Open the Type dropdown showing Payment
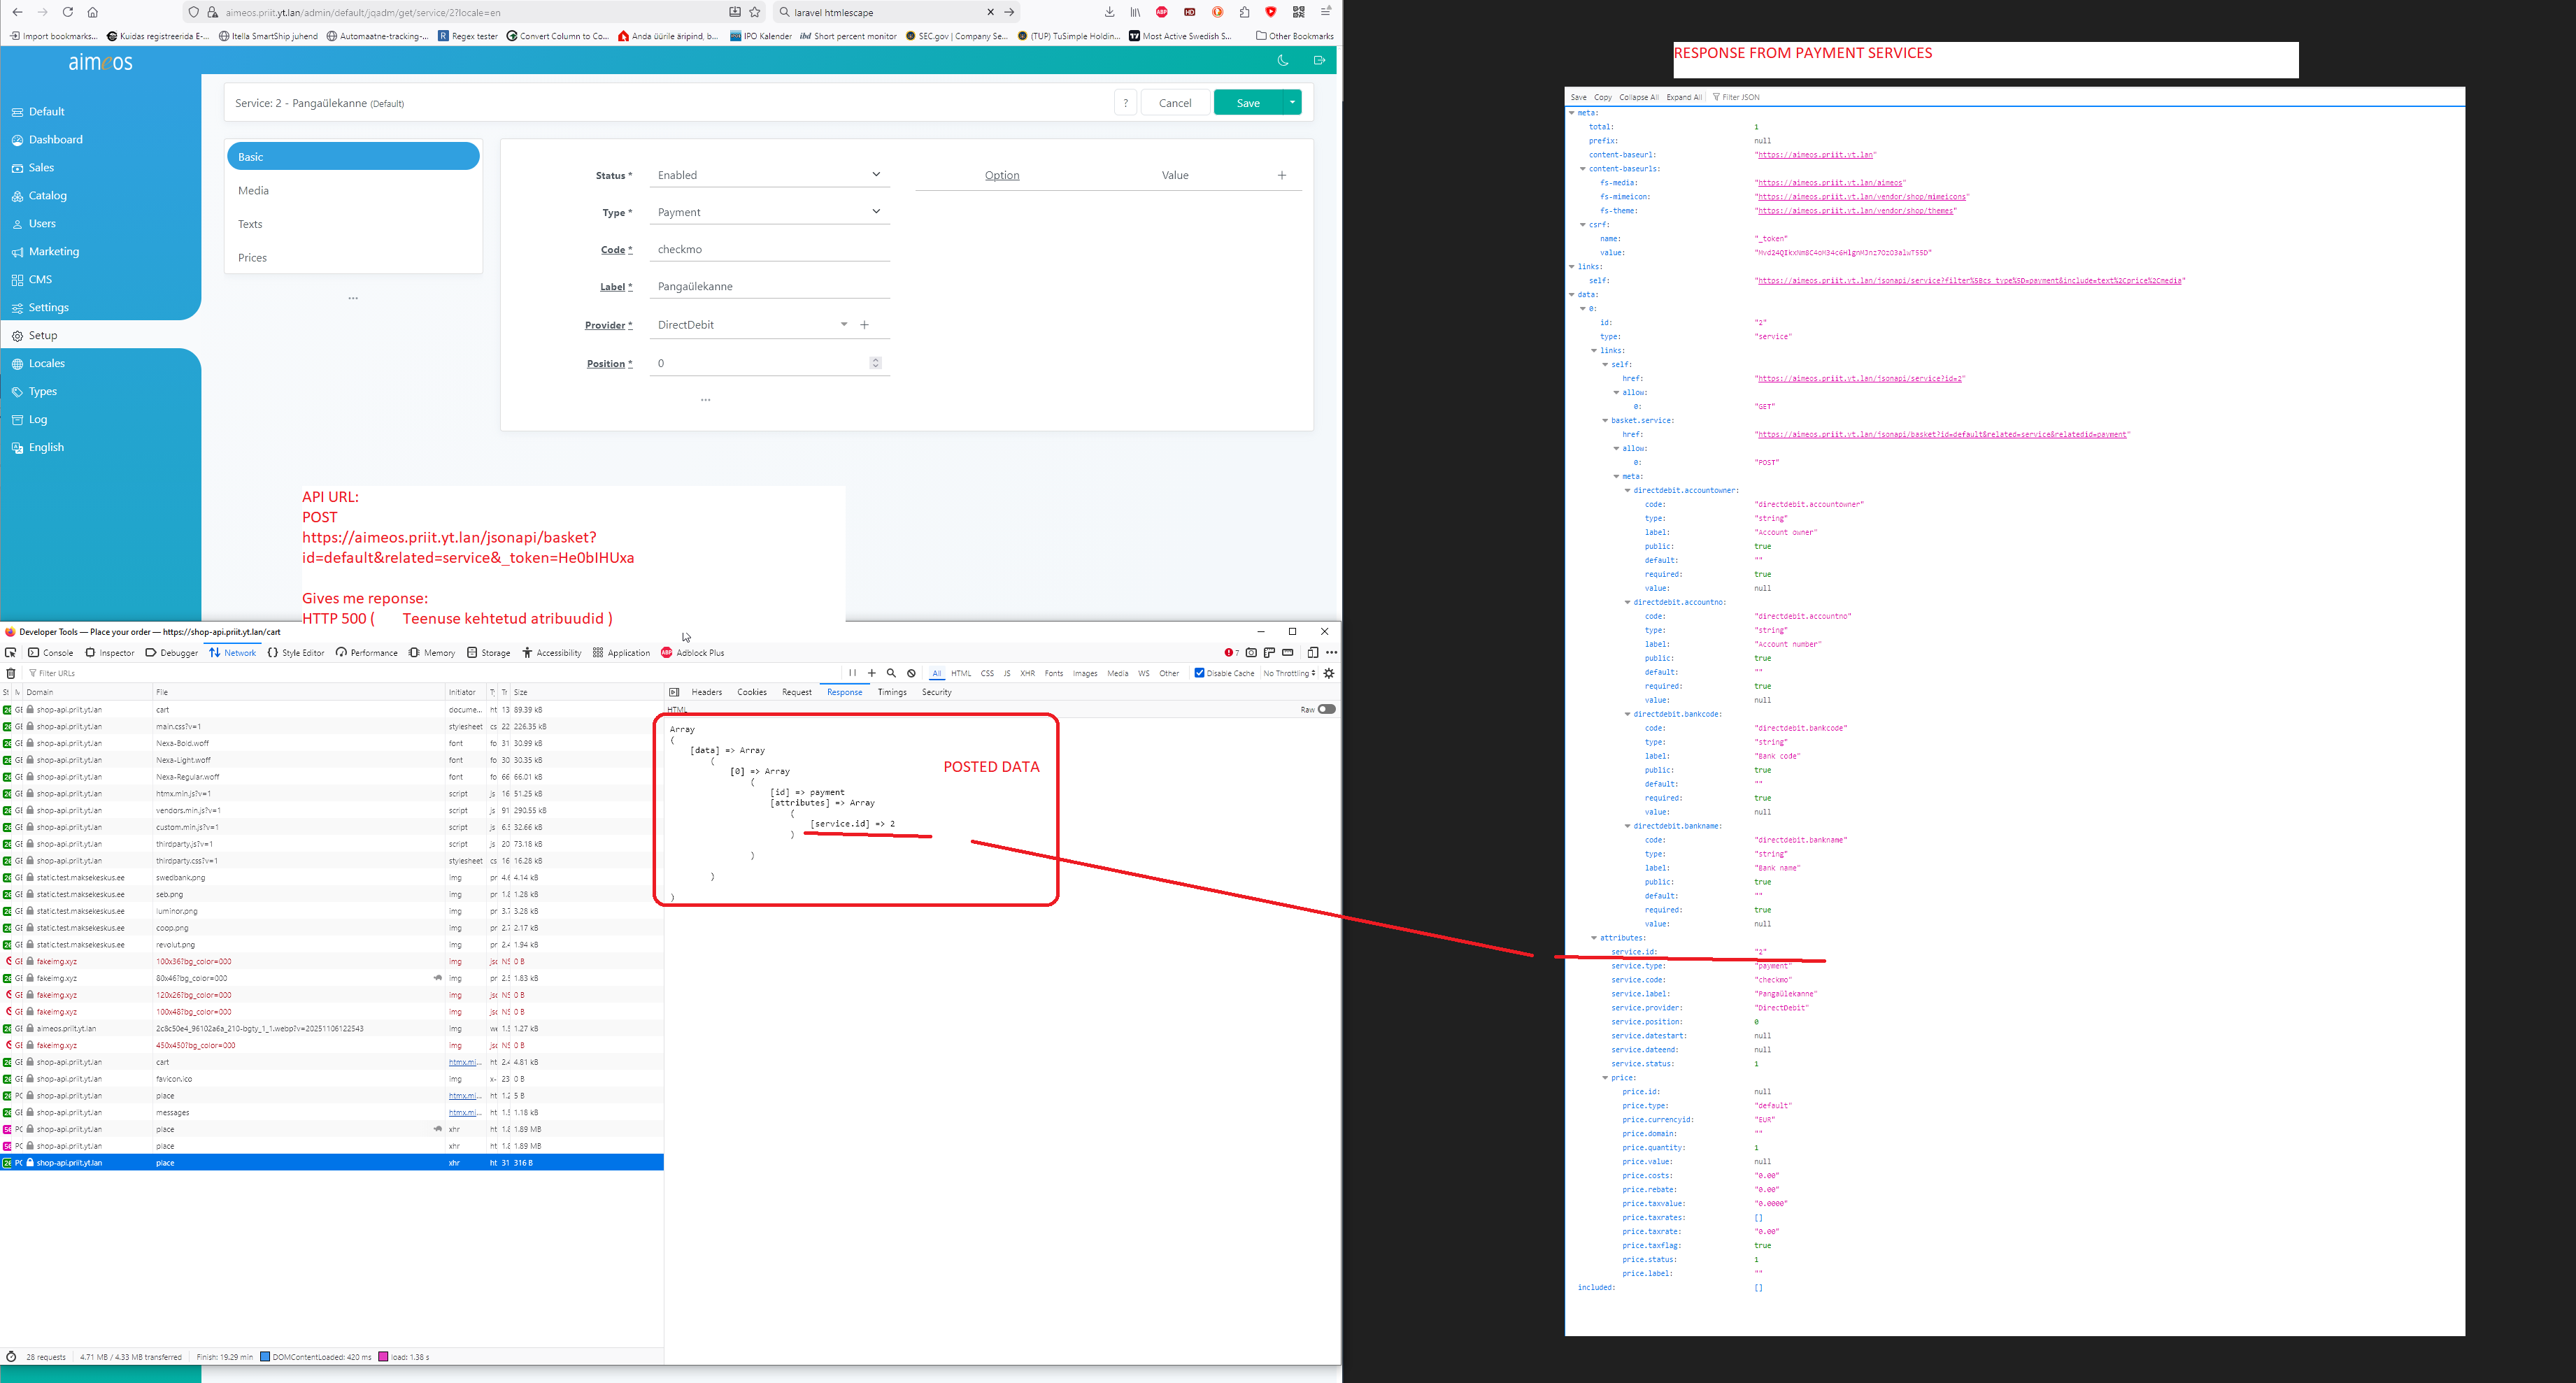This screenshot has width=2576, height=1383. pyautogui.click(x=768, y=212)
